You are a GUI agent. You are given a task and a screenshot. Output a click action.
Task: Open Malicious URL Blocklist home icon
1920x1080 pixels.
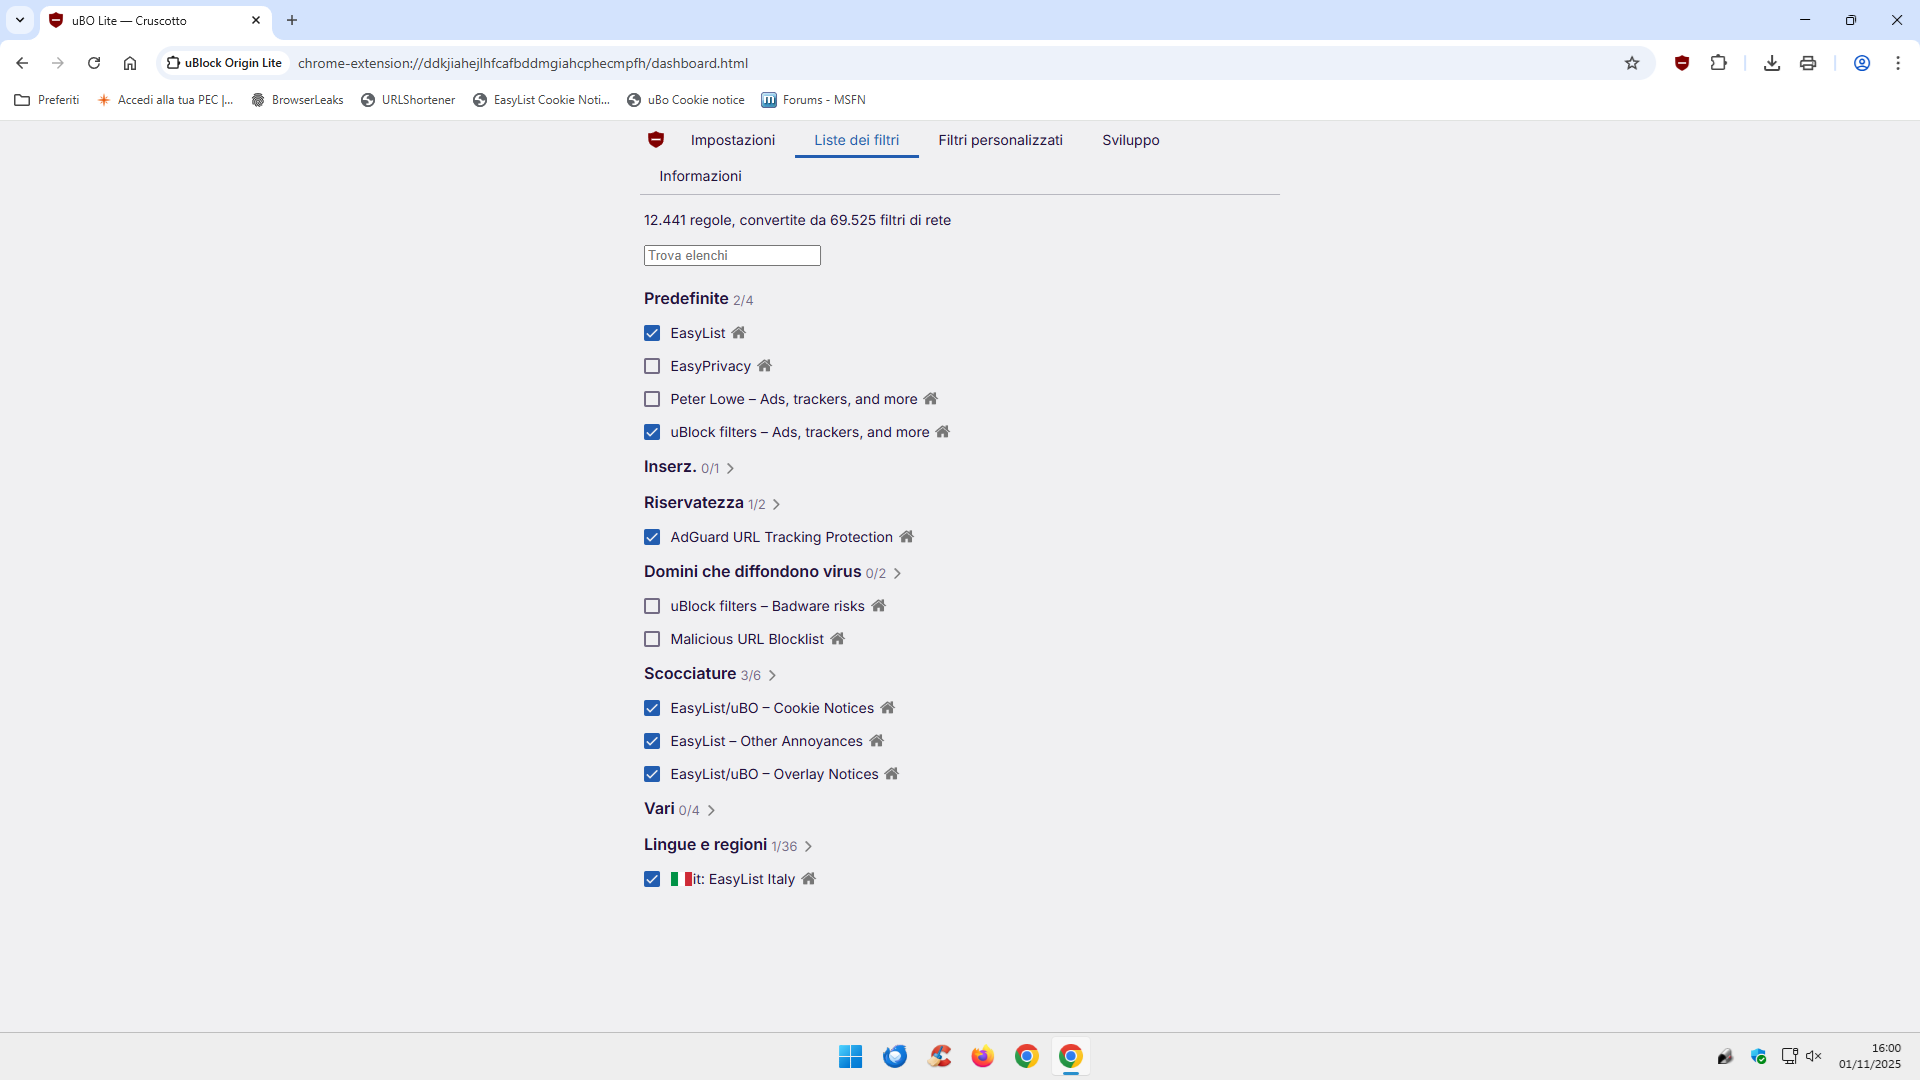(838, 639)
